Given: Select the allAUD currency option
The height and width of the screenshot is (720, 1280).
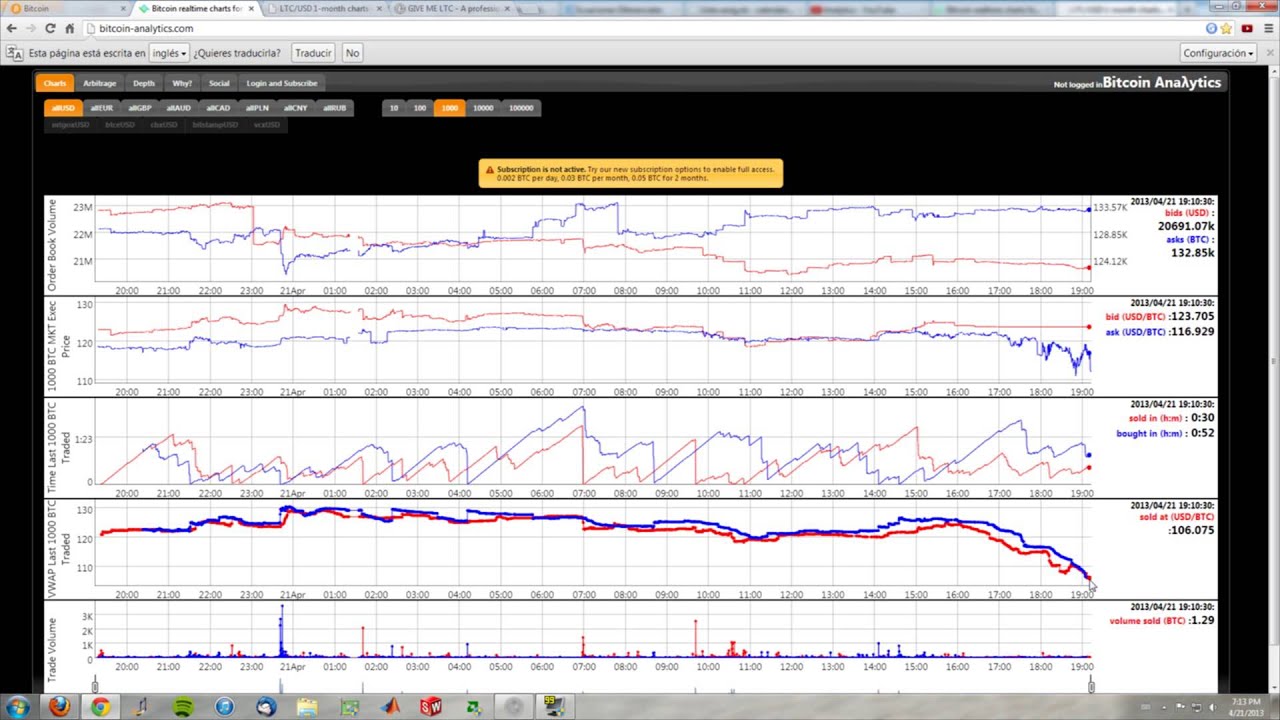Looking at the screenshot, I should coord(179,108).
